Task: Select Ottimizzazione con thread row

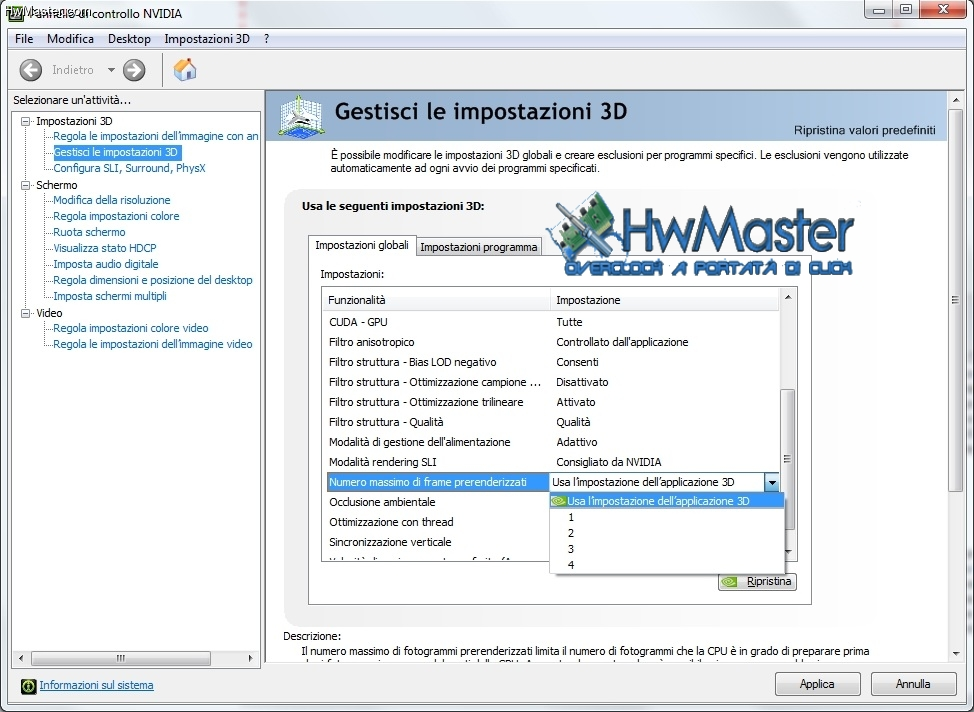Action: tap(438, 522)
